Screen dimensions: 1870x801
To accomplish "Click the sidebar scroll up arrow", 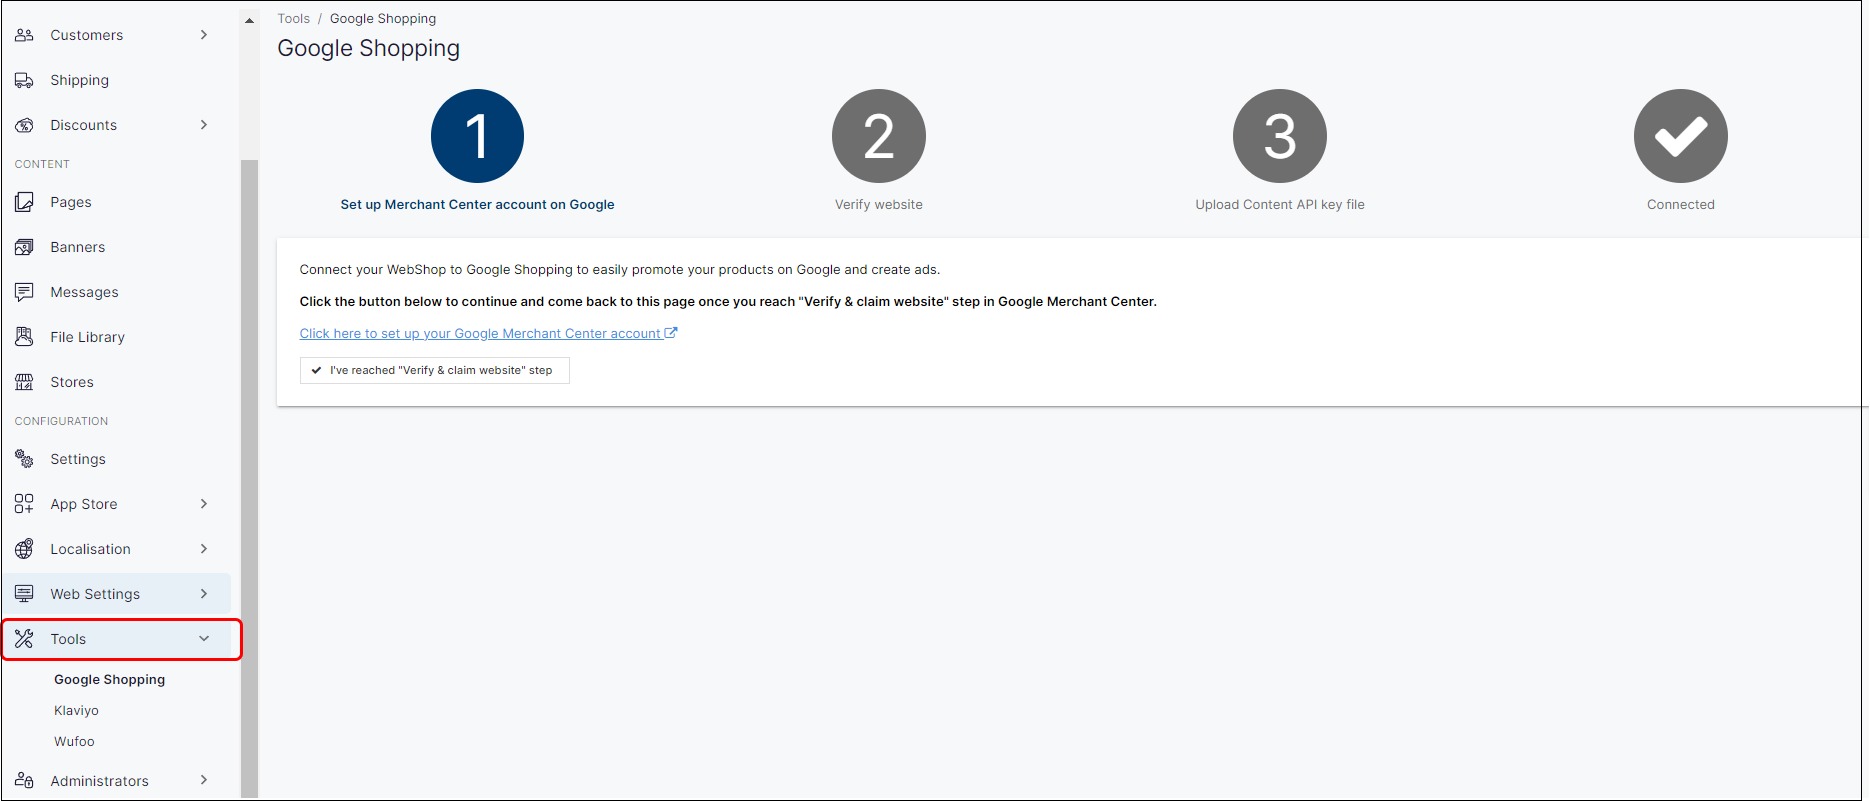I will coord(249,20).
